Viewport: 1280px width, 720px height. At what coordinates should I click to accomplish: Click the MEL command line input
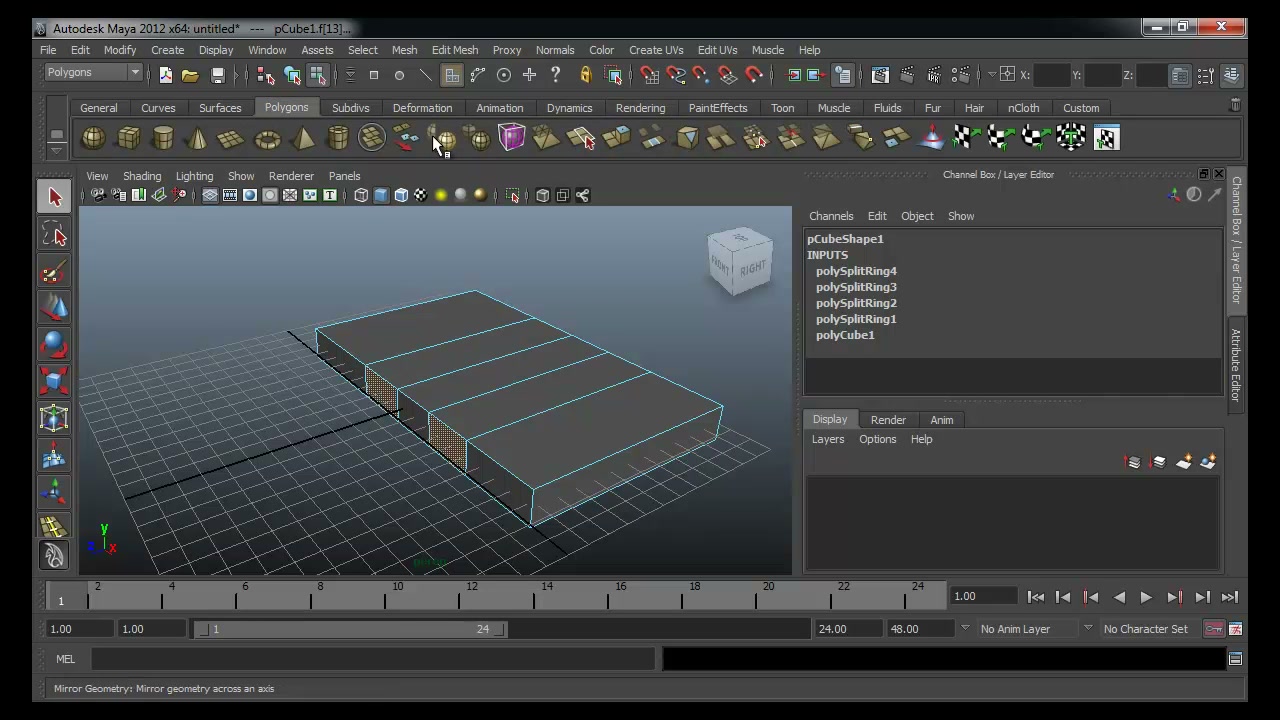pyautogui.click(x=373, y=659)
